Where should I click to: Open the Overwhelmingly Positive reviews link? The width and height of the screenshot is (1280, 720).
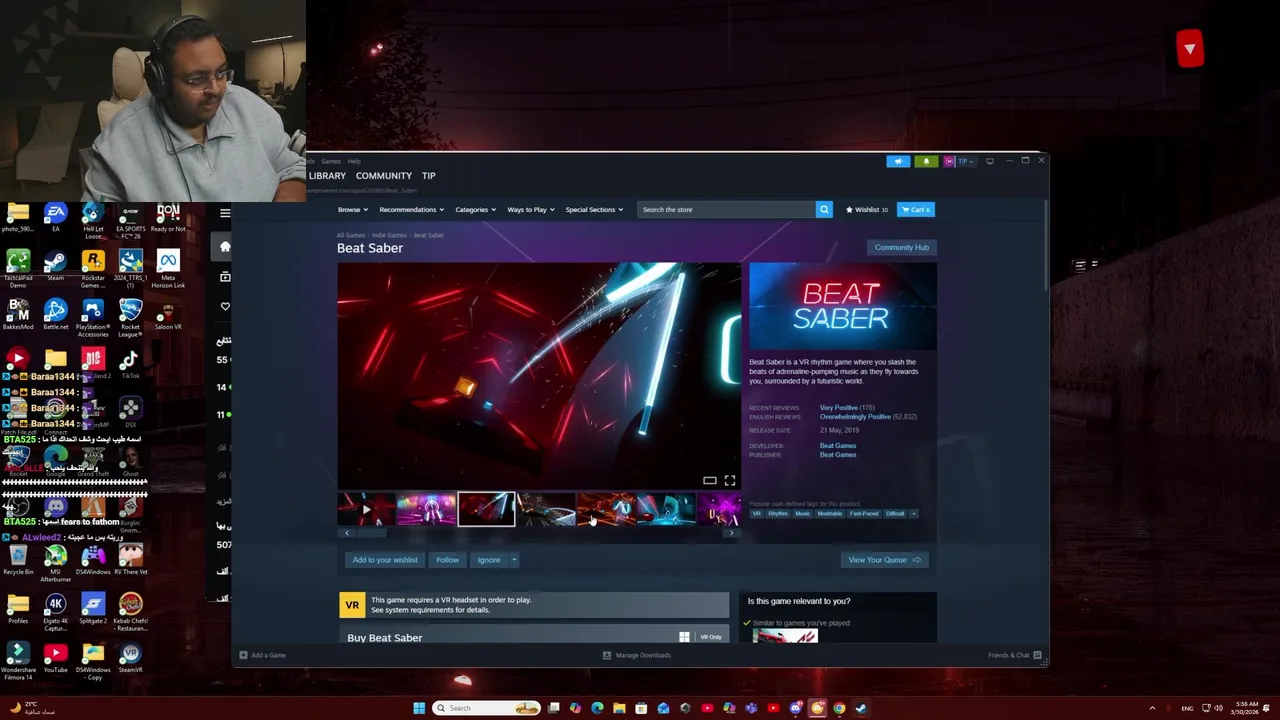(x=855, y=417)
